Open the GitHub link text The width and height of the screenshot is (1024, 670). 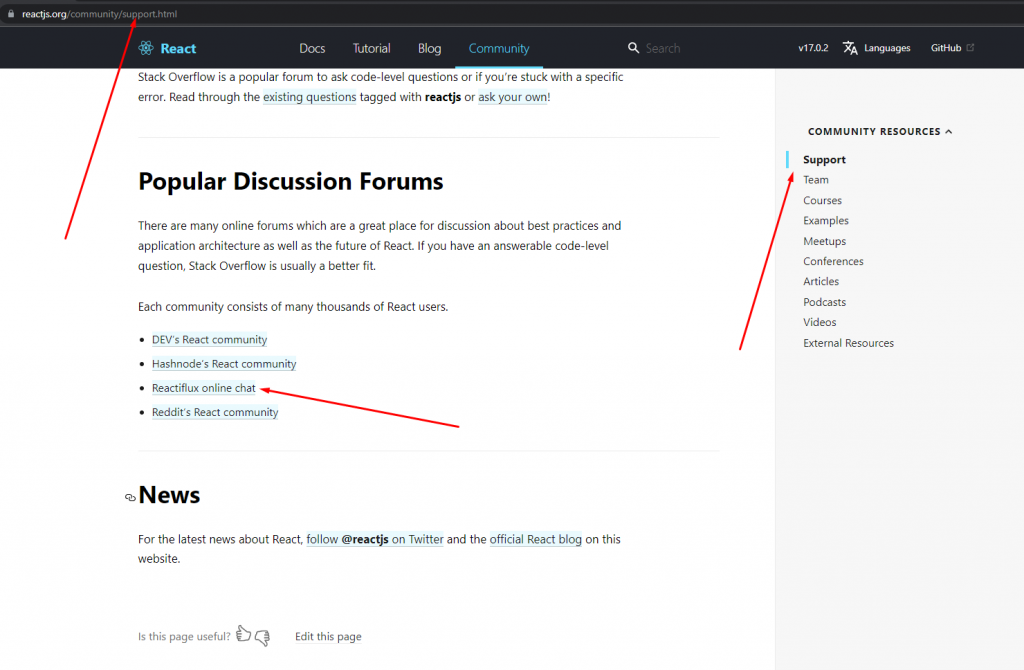click(946, 48)
